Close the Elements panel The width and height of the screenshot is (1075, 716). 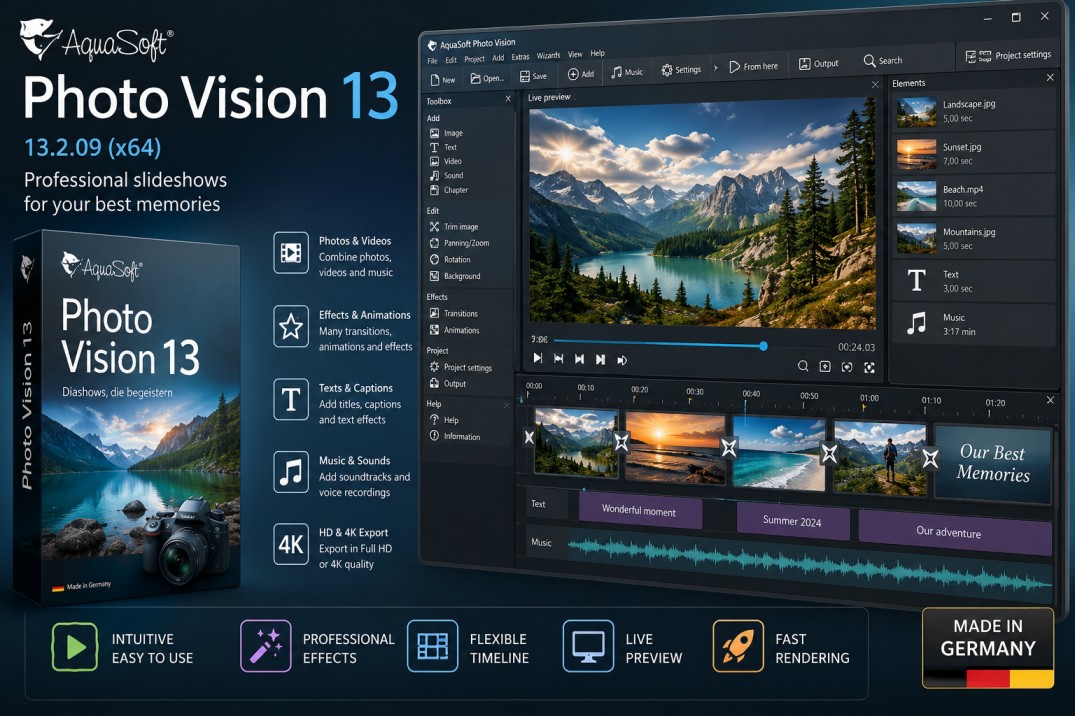point(1050,77)
